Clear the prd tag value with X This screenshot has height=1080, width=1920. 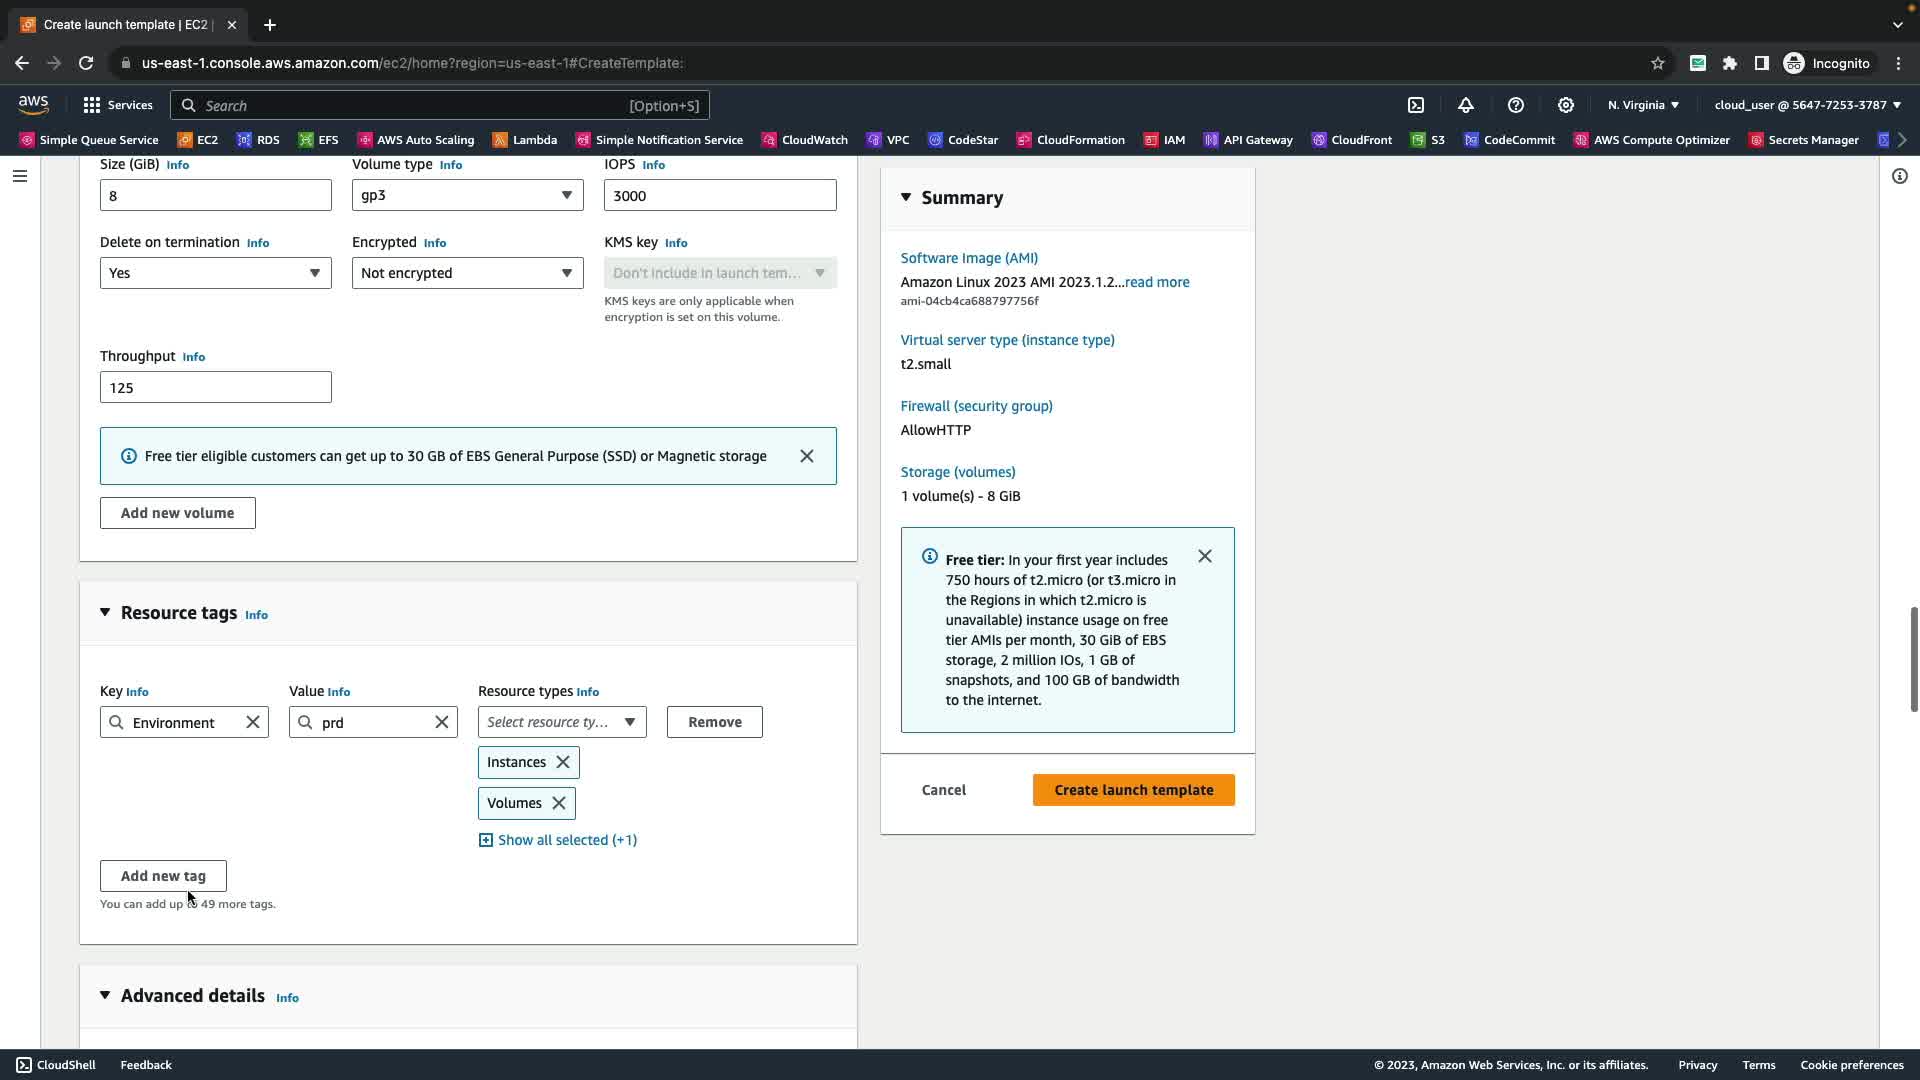coord(441,722)
